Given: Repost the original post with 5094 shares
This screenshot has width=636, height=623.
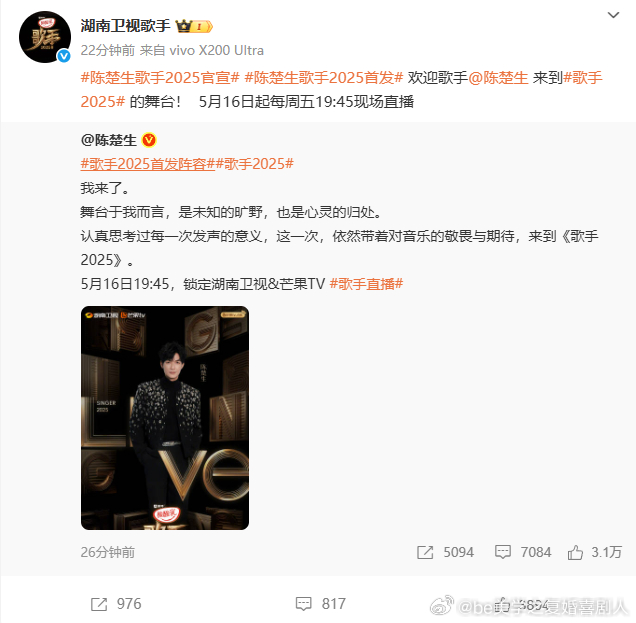Looking at the screenshot, I should click(445, 552).
